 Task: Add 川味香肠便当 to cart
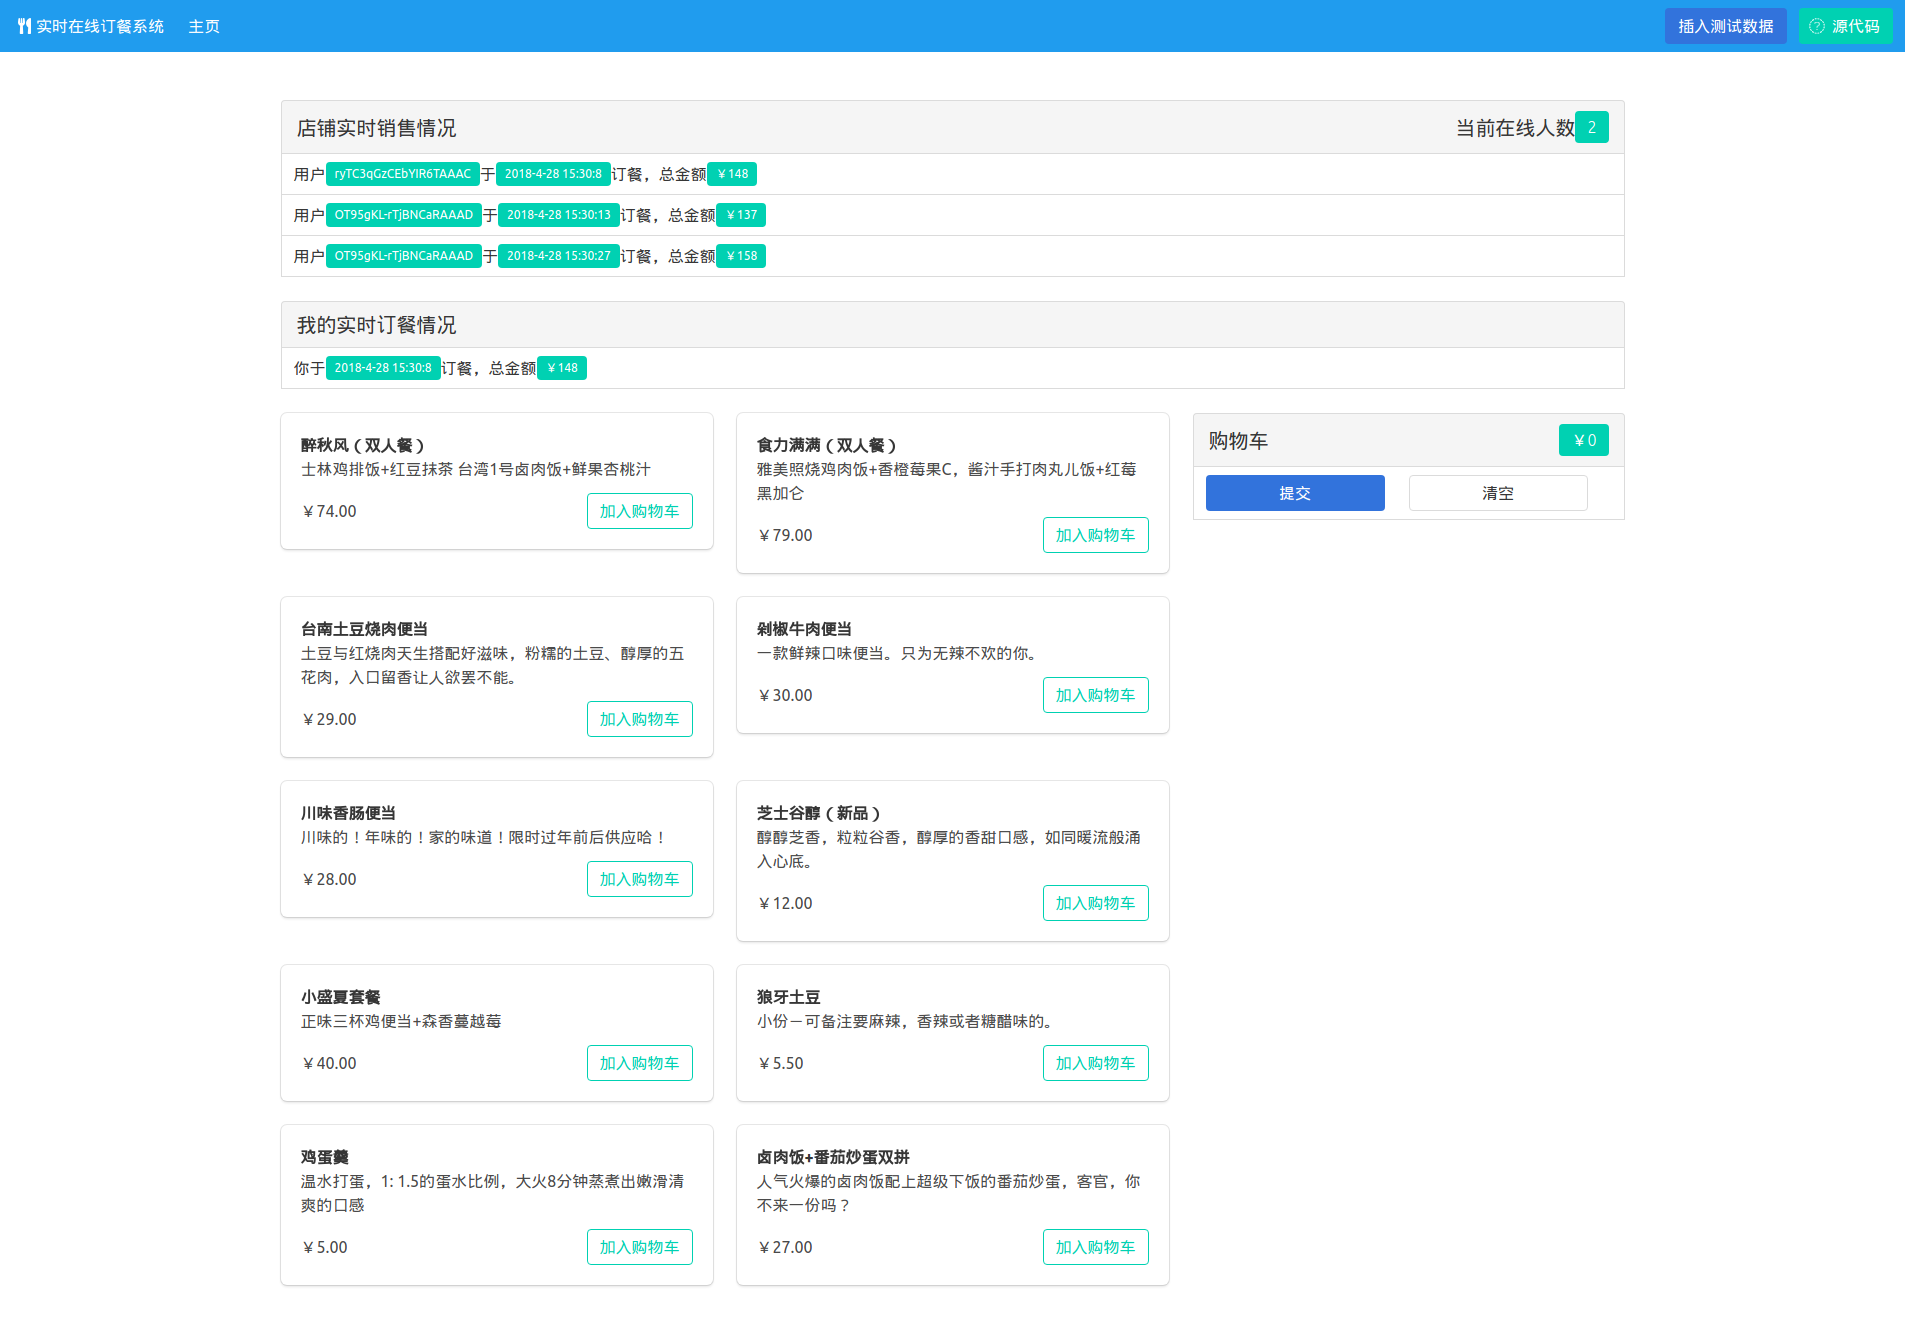click(x=640, y=879)
